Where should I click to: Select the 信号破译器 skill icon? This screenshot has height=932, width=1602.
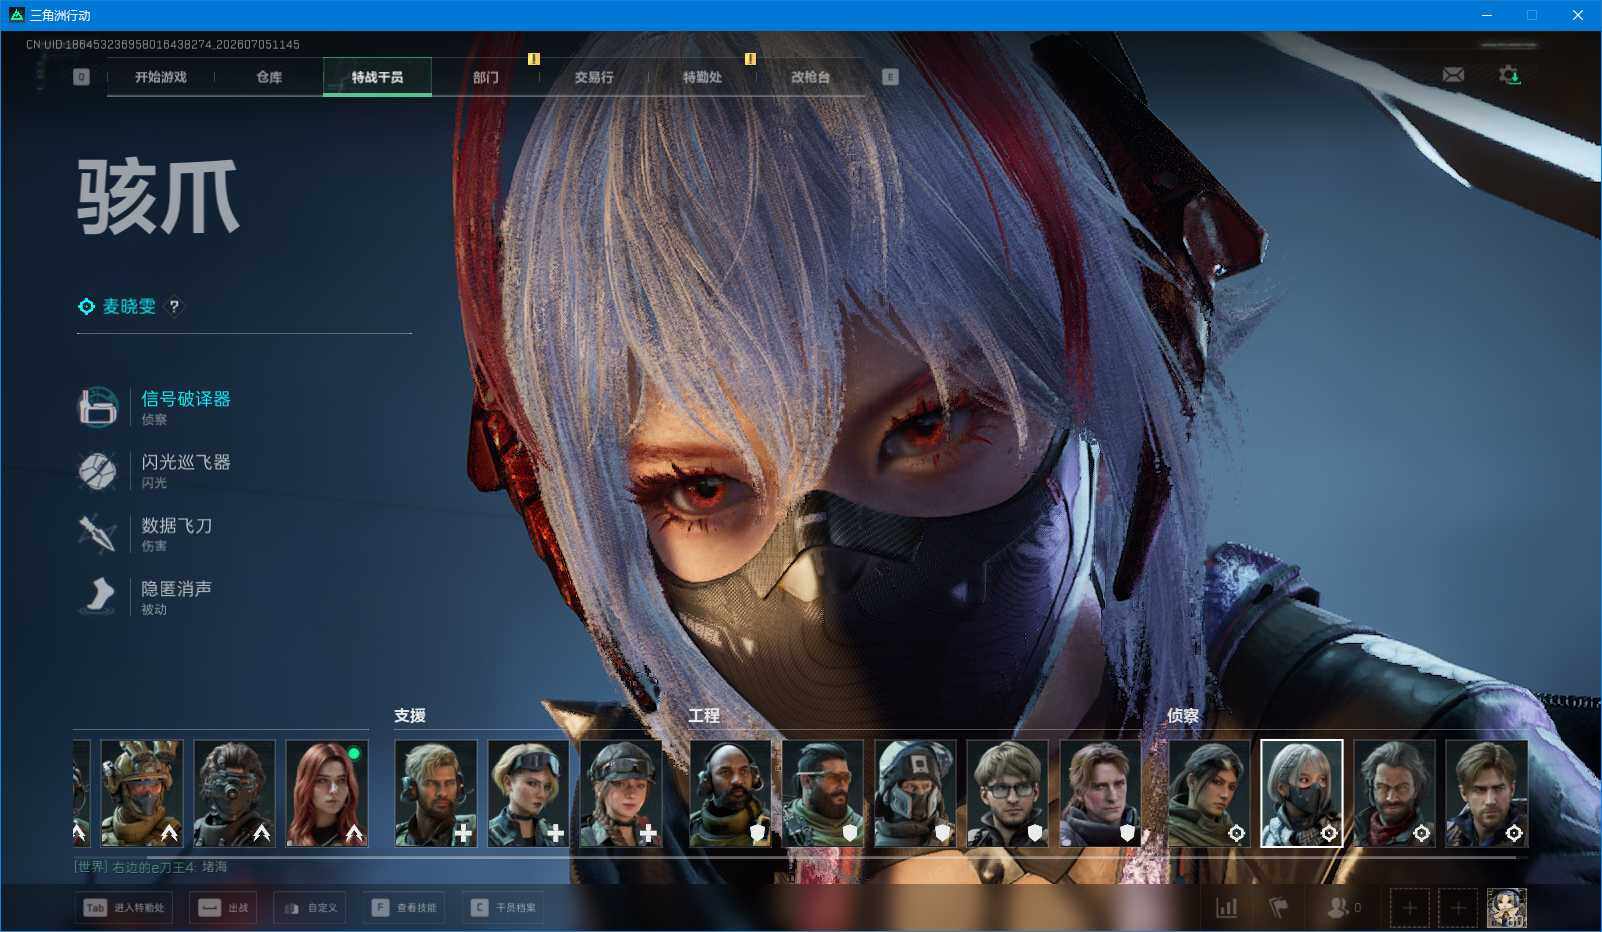pyautogui.click(x=98, y=407)
